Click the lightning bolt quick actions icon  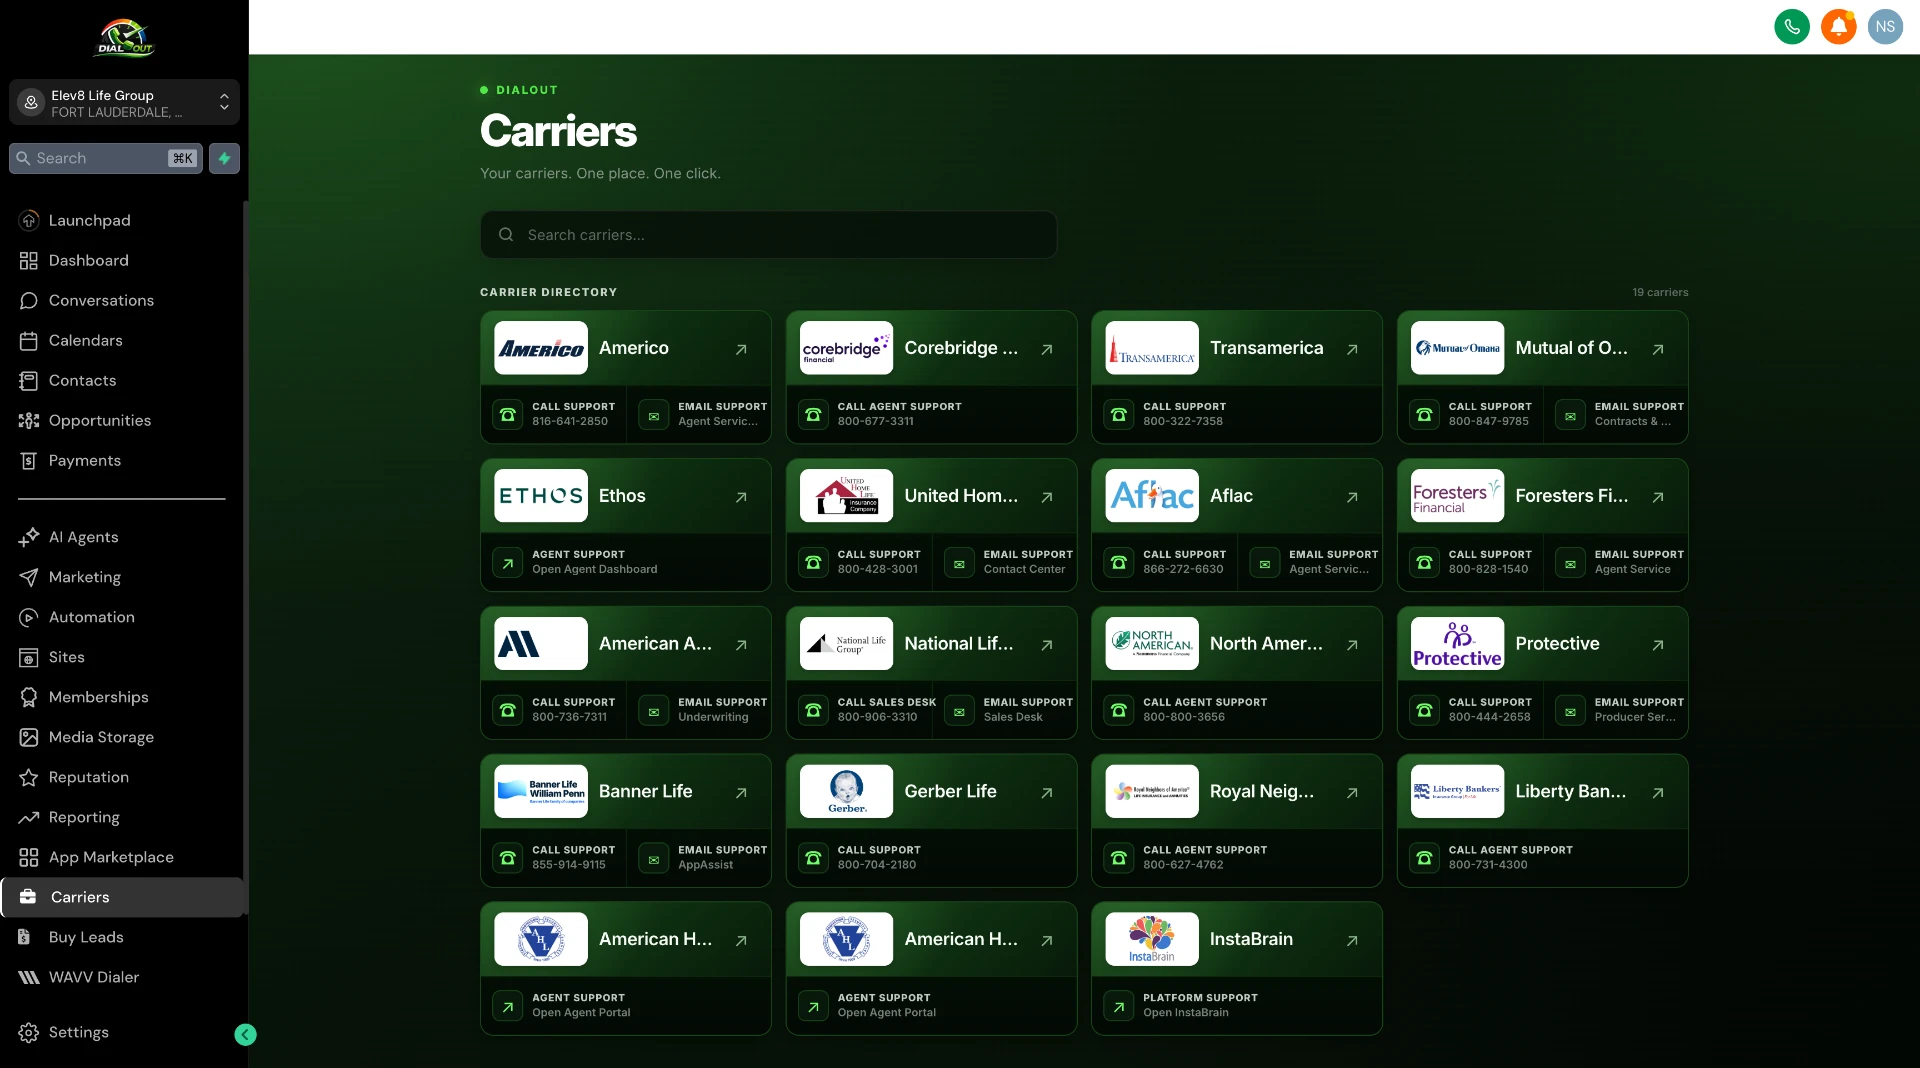coord(224,158)
